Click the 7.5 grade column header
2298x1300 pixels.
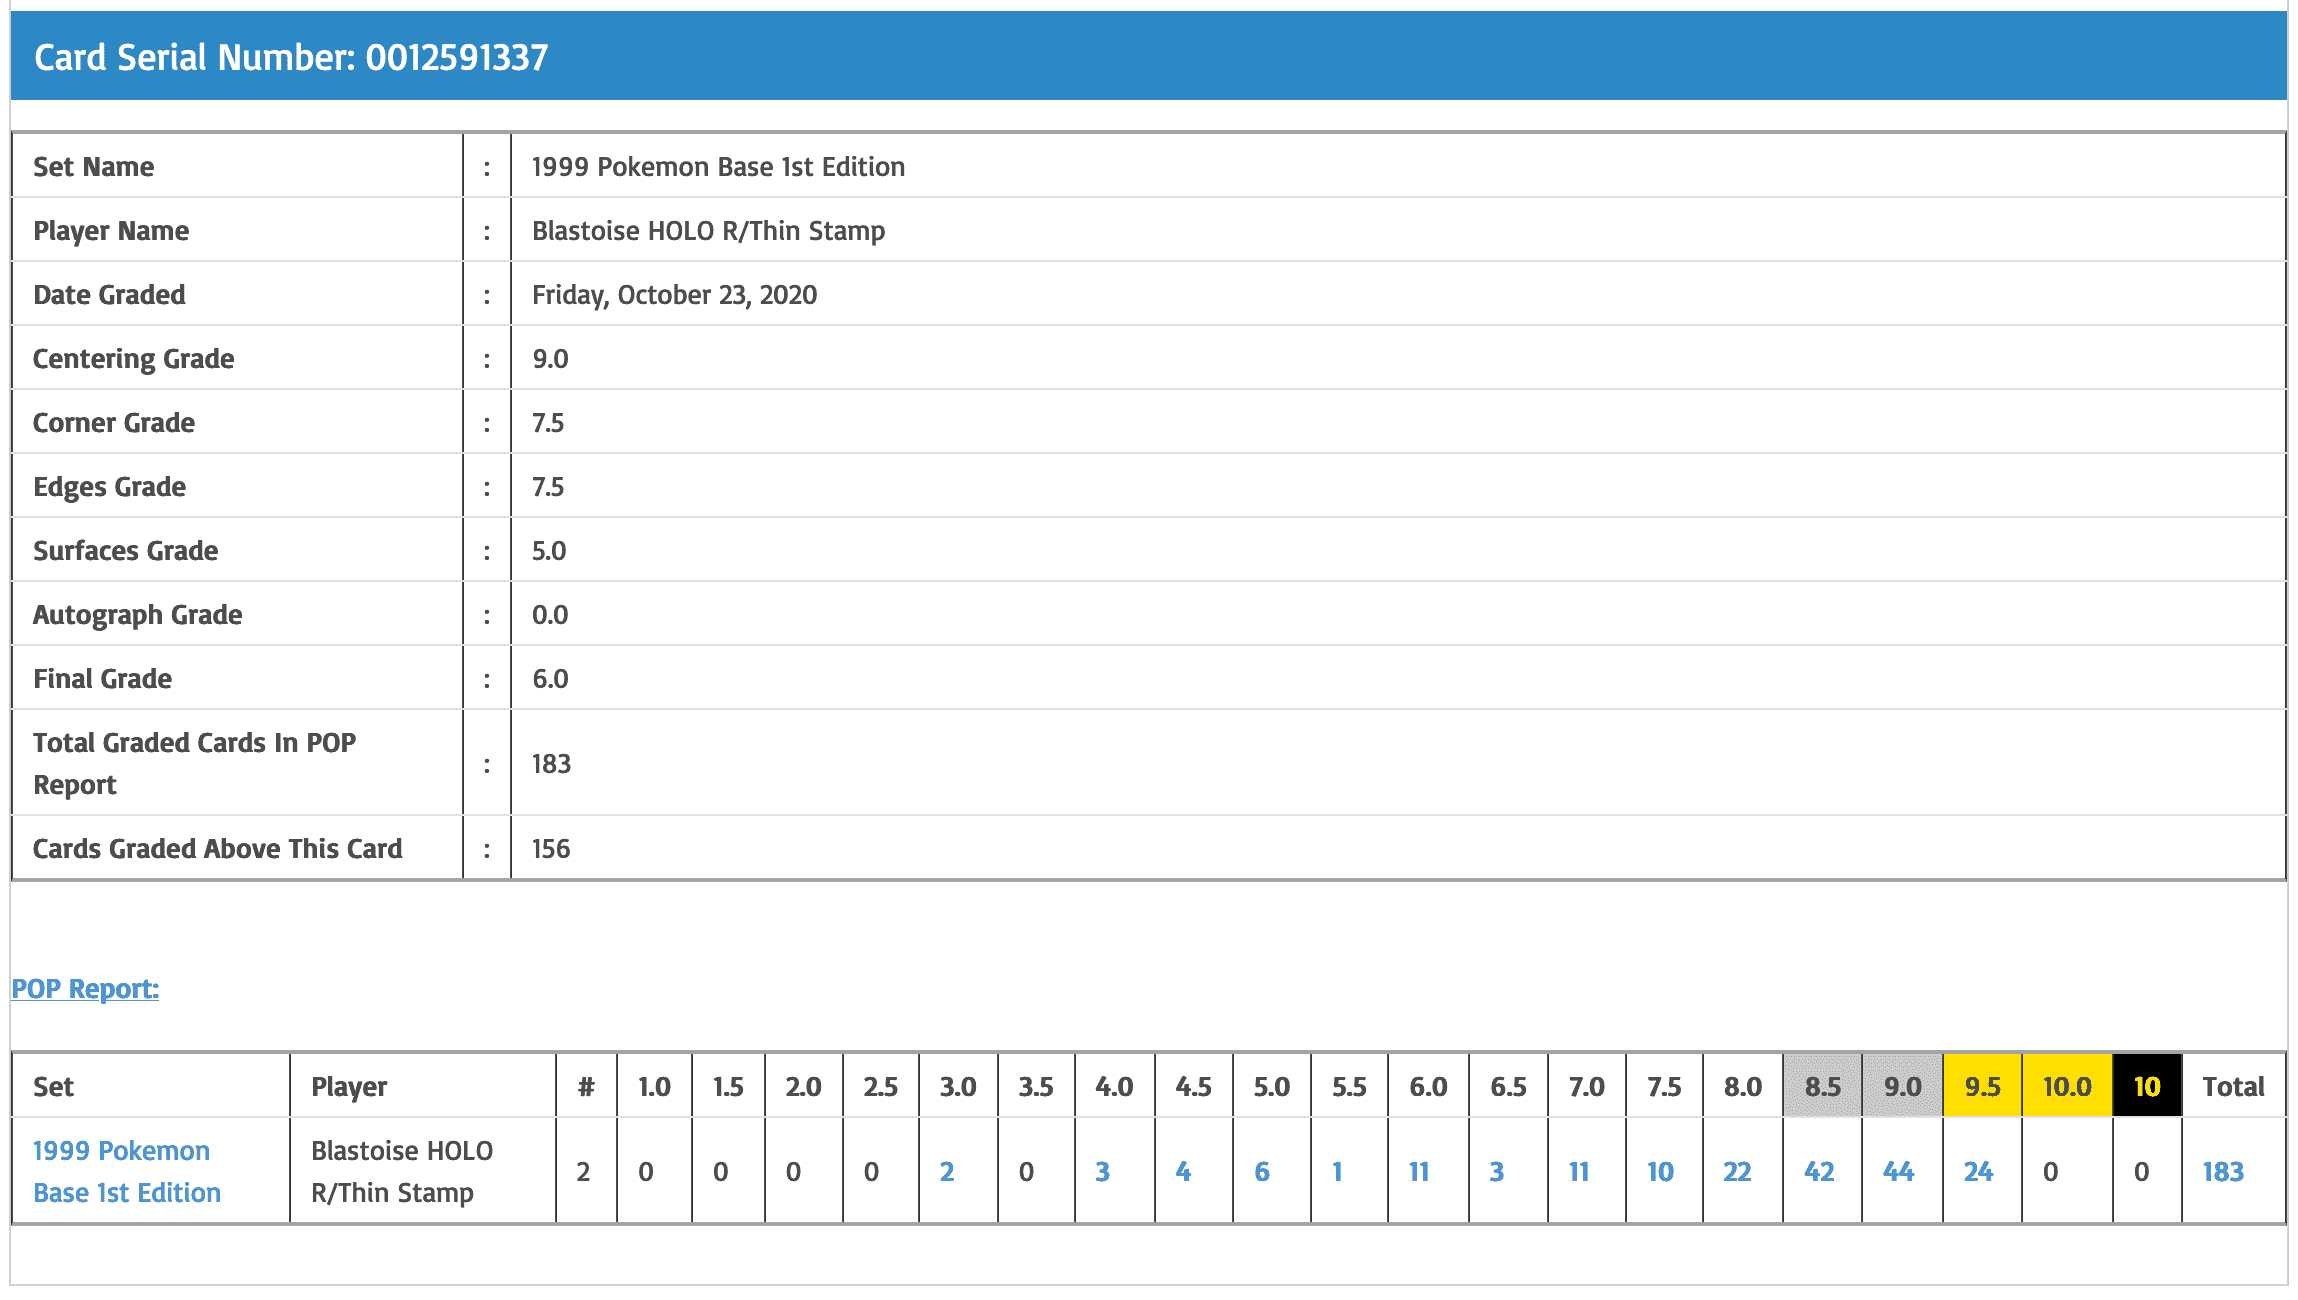1664,1086
